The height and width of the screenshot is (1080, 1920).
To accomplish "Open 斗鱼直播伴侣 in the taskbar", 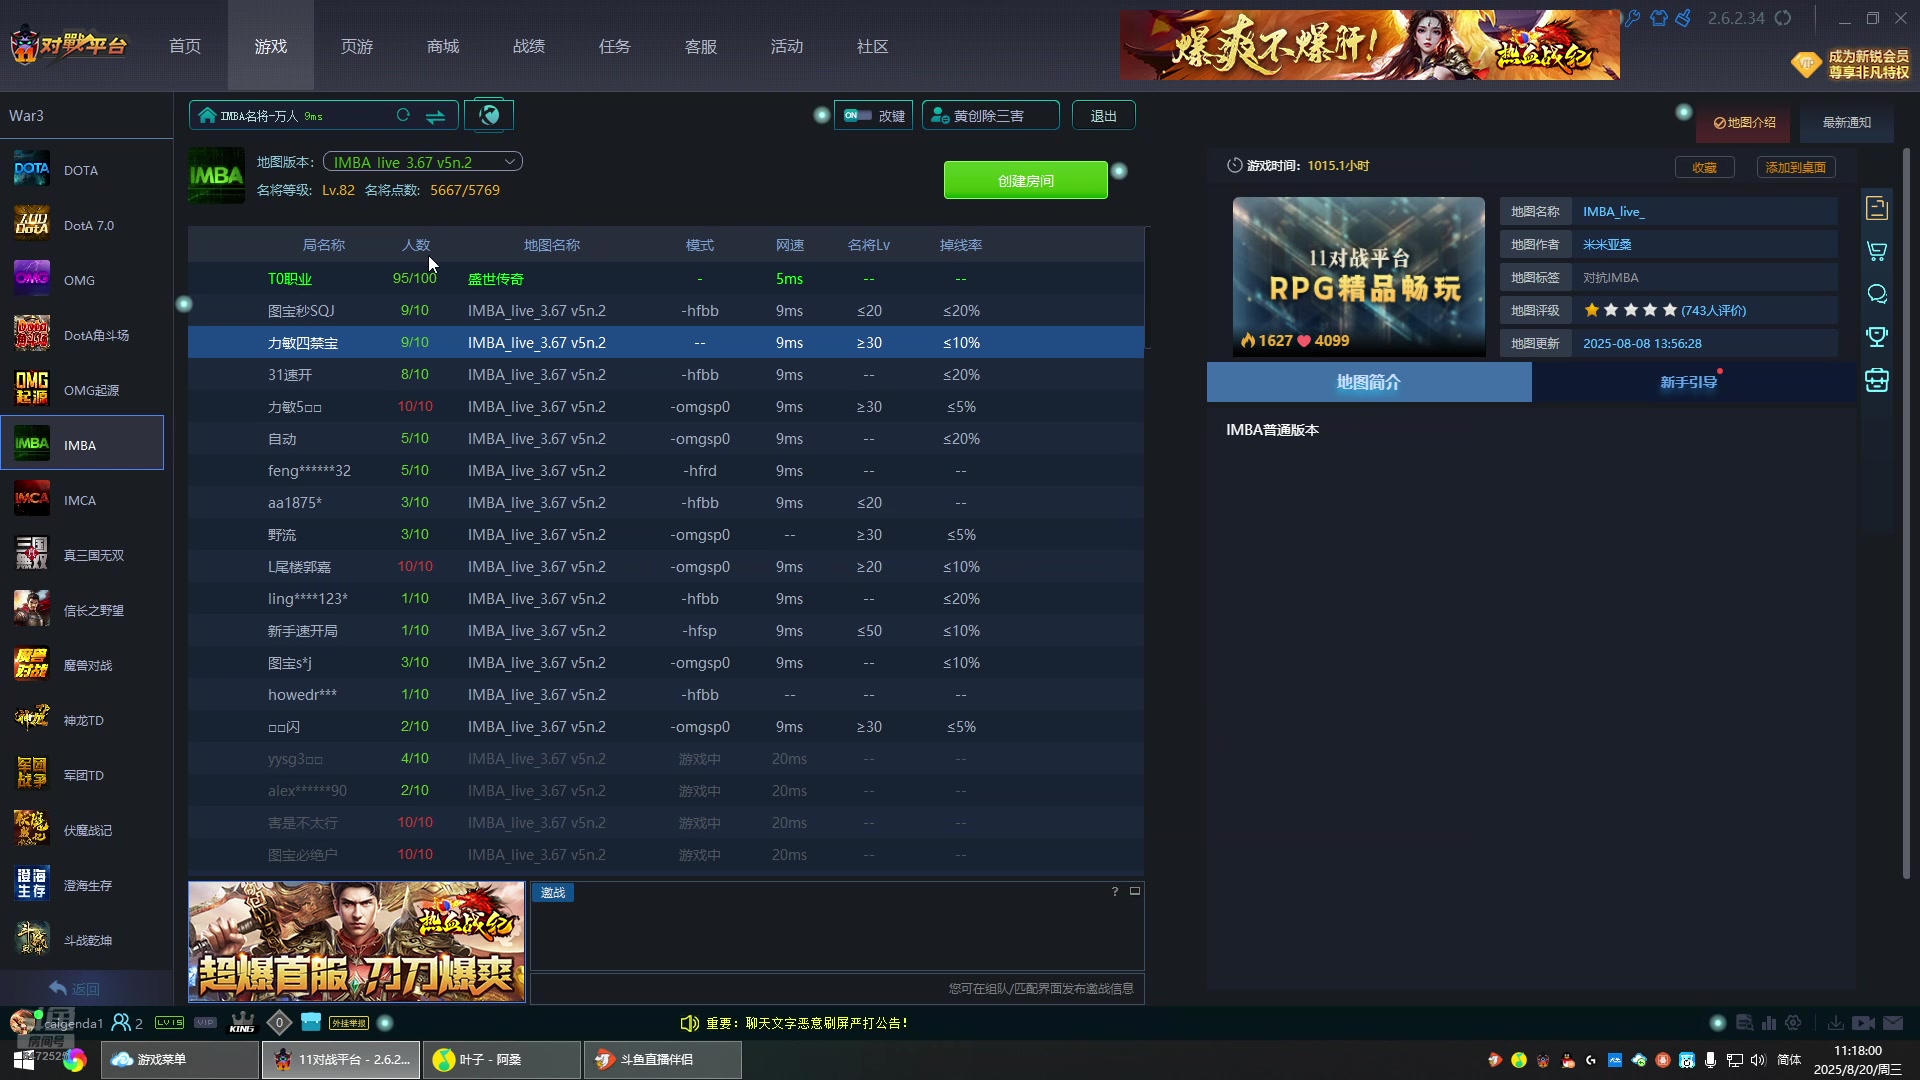I will [663, 1060].
